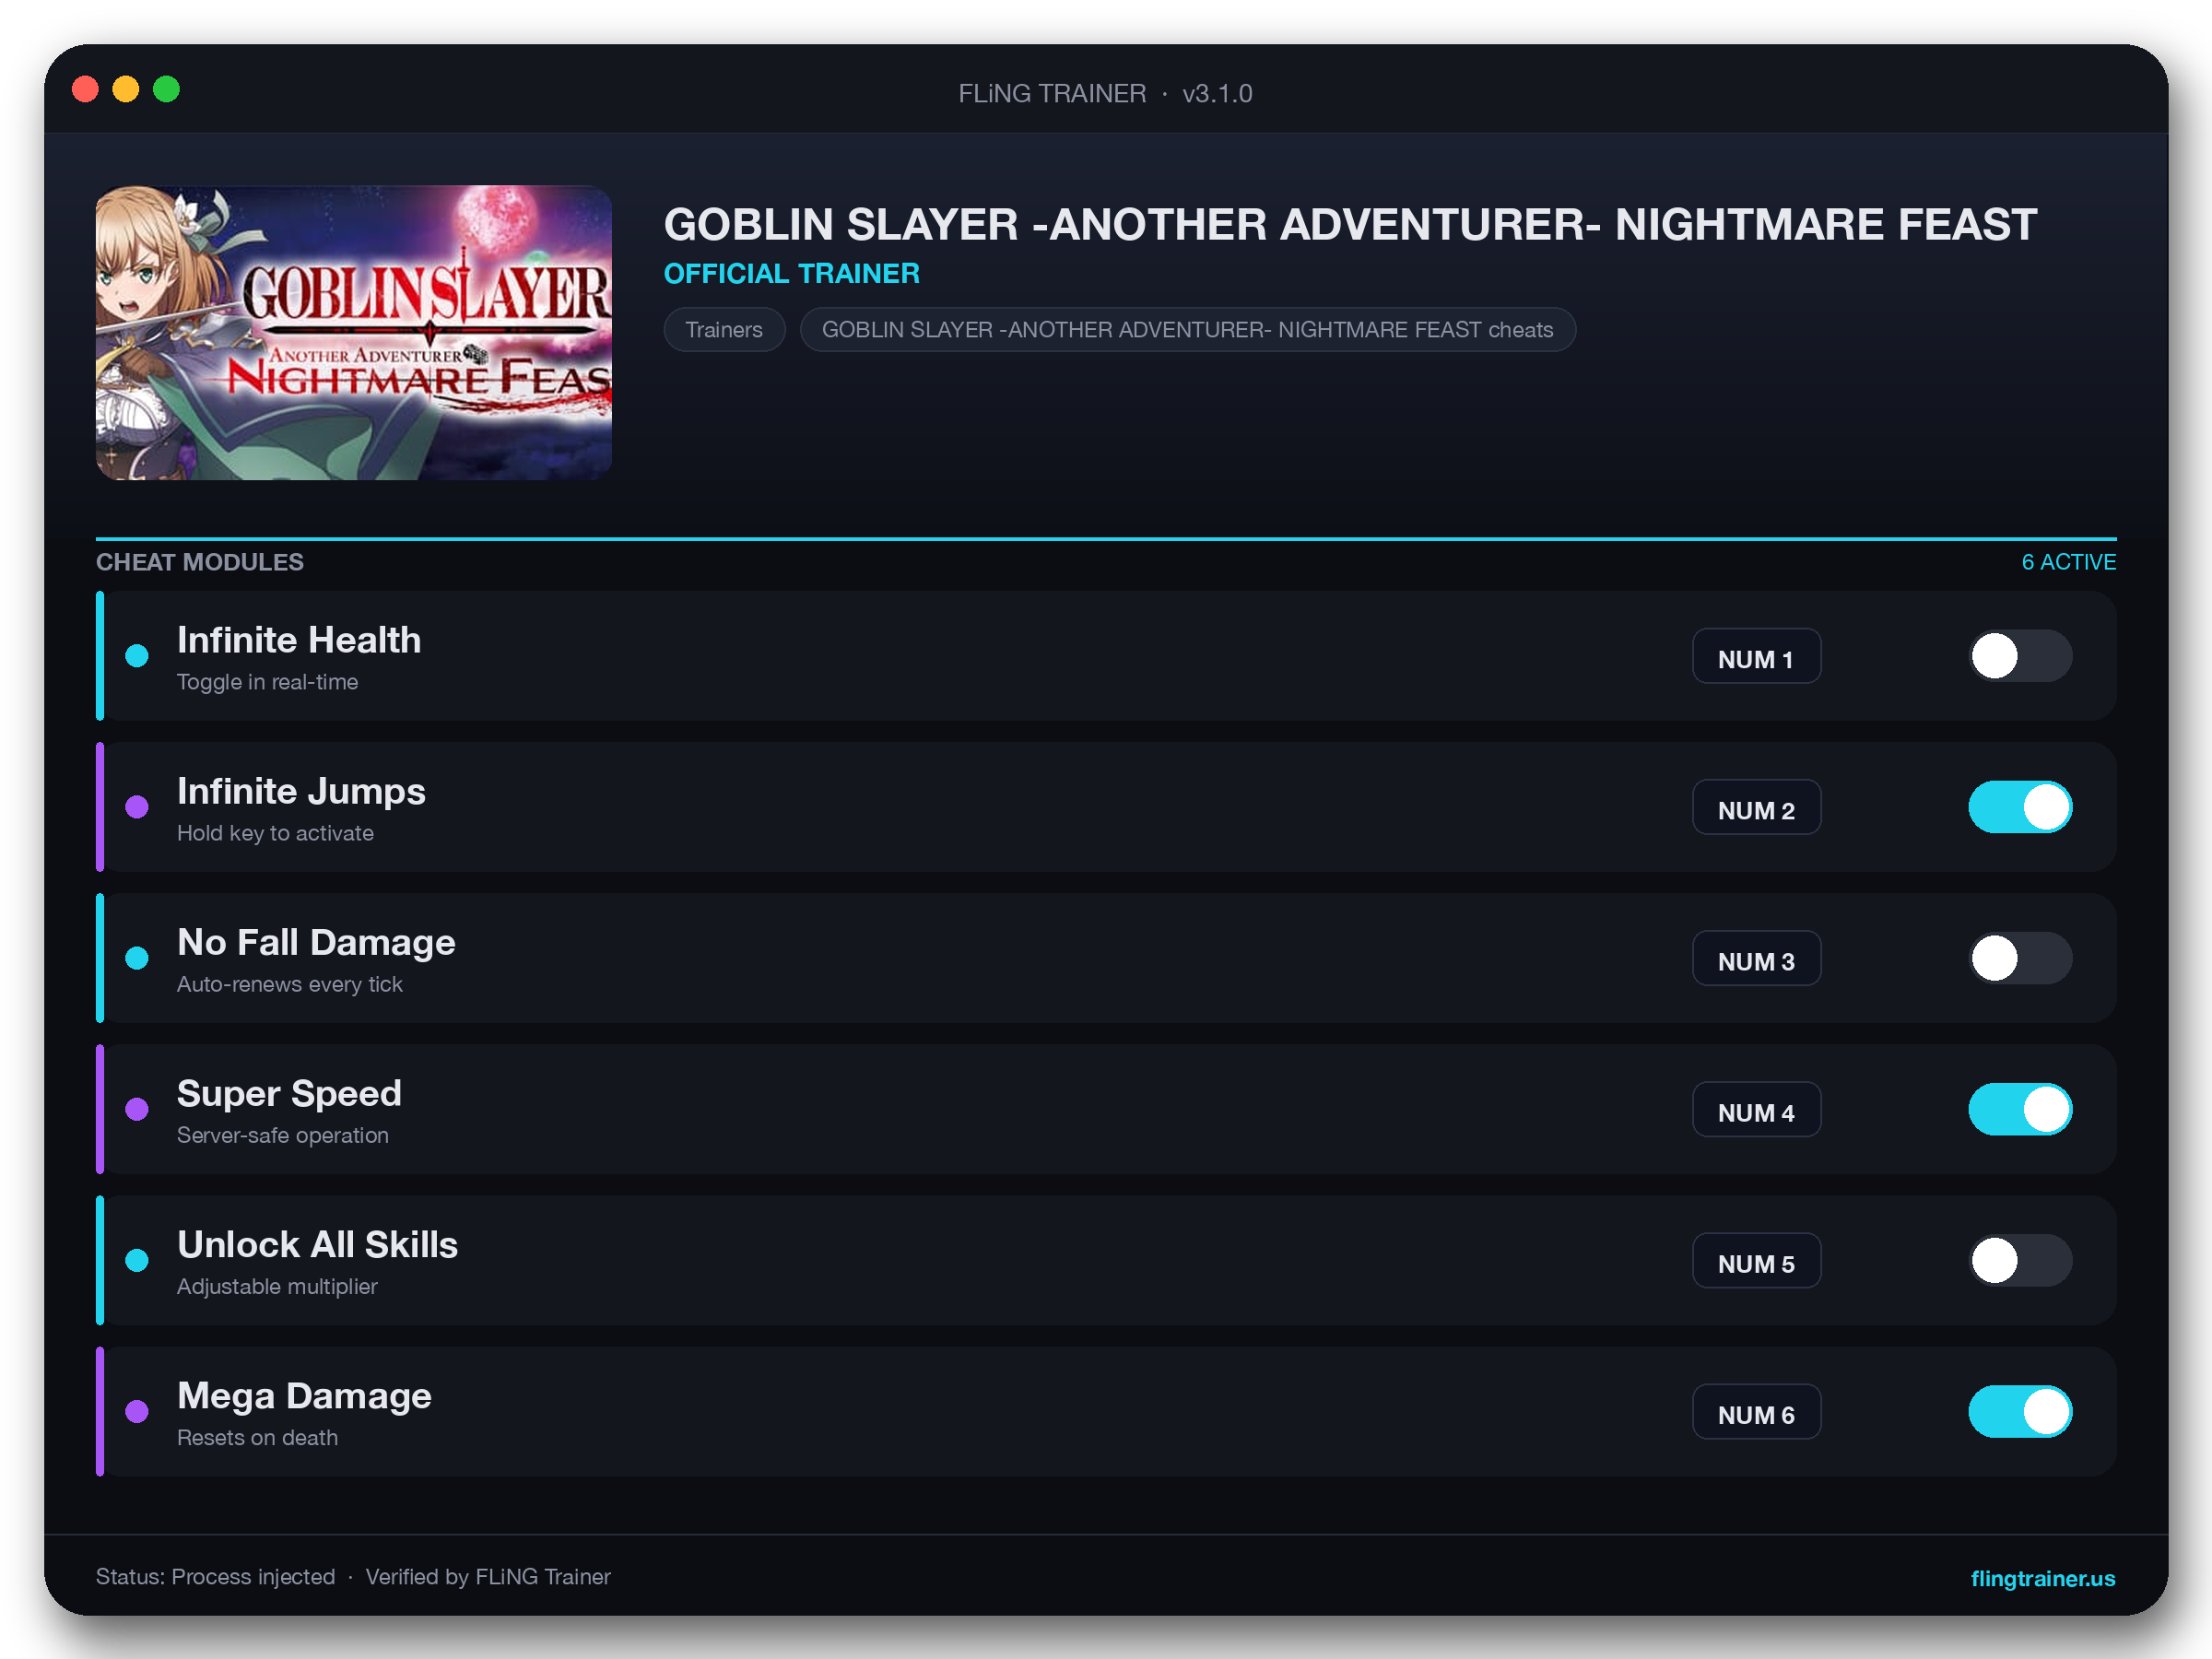2212x1659 pixels.
Task: Click the 'Hold key to activate' description
Action: (x=275, y=833)
